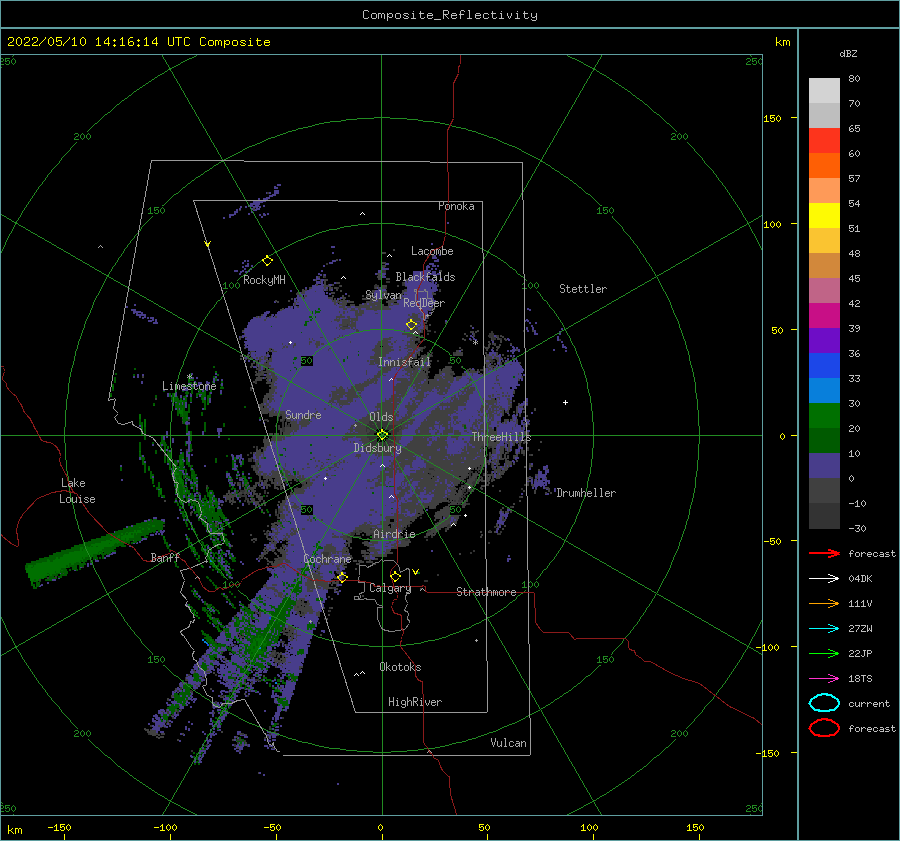Click the yellow radar site marker near Didsbury
900x841 pixels.
coord(382,435)
